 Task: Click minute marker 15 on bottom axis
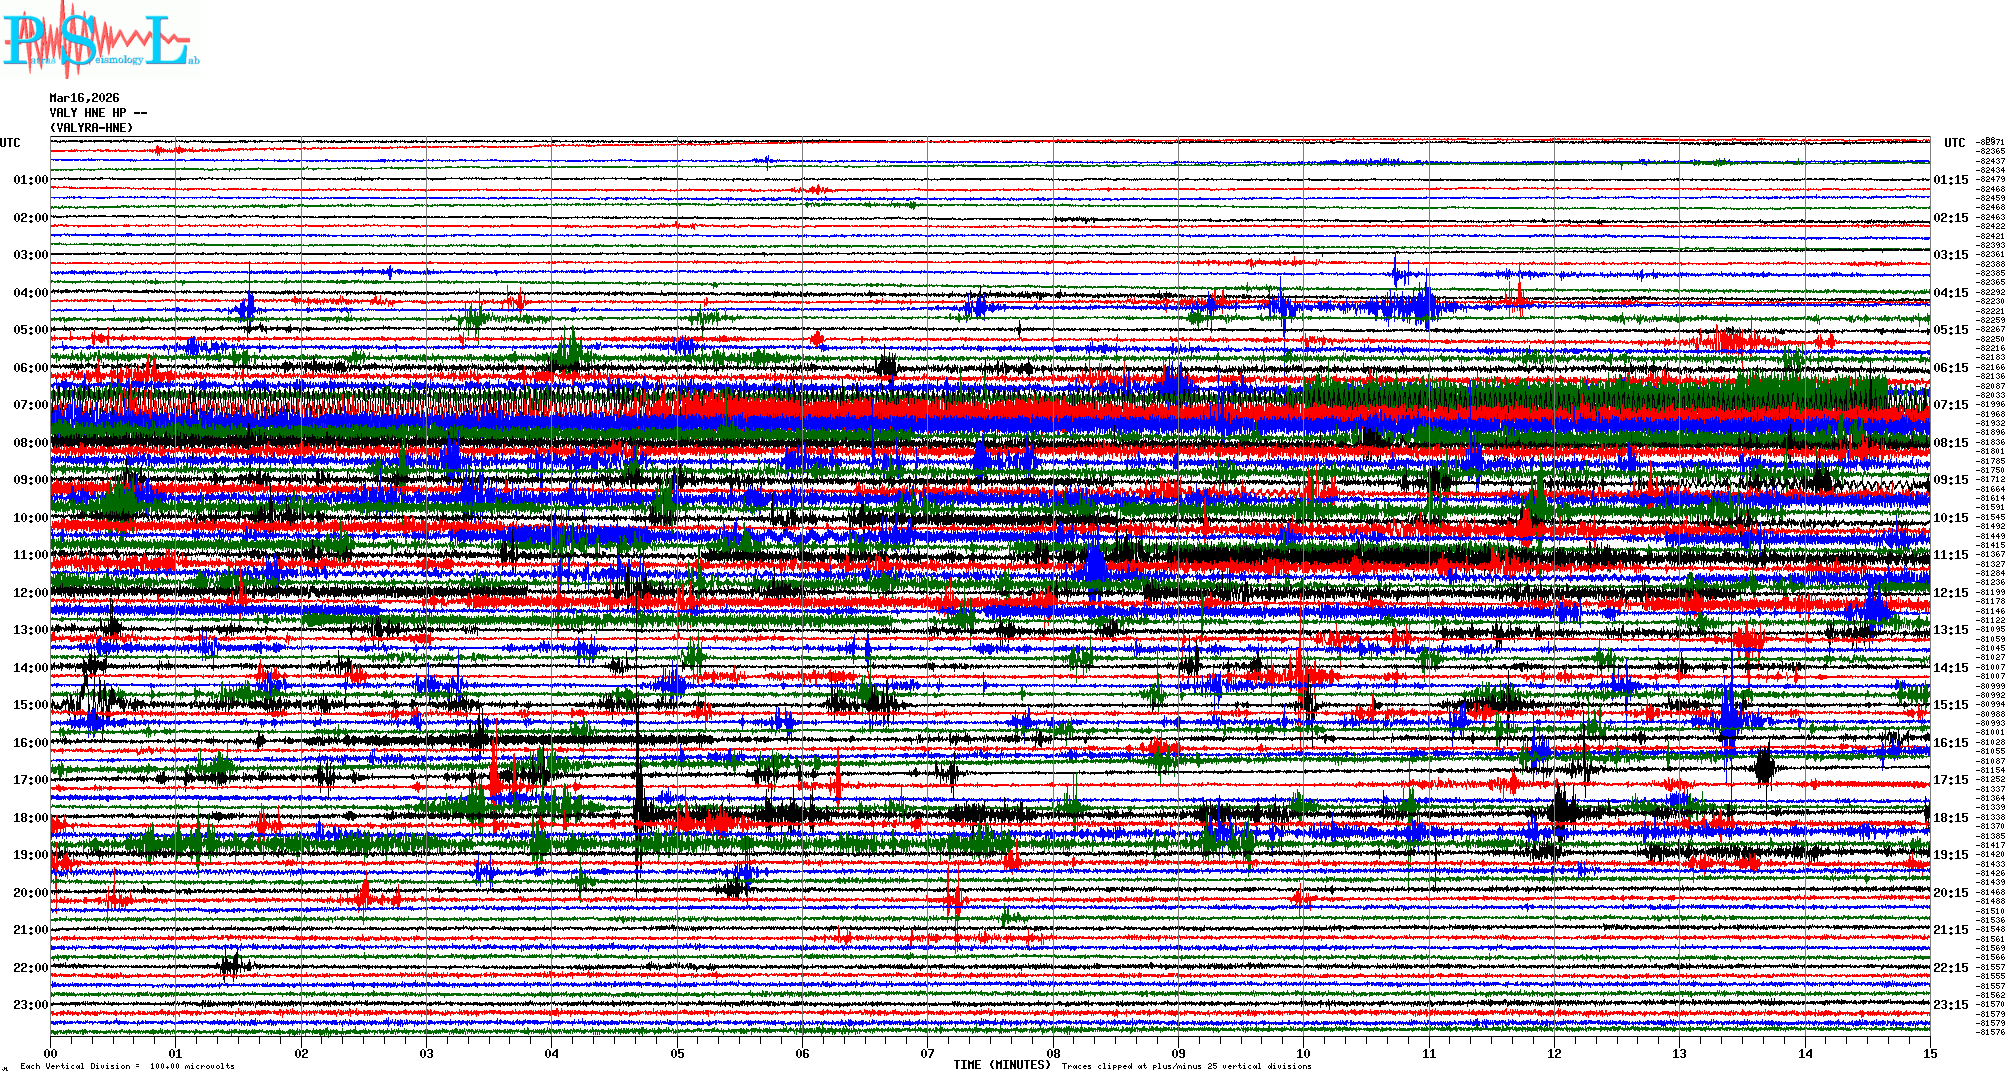(1930, 1053)
